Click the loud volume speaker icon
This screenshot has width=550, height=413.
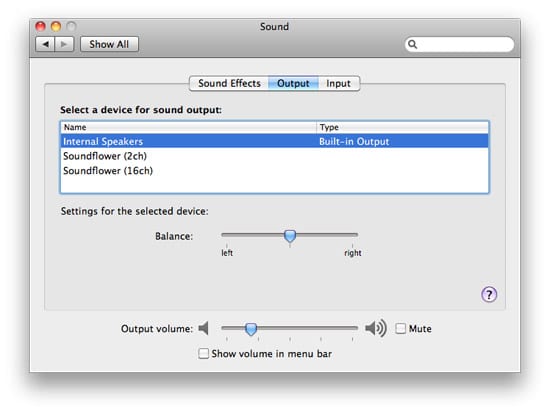pyautogui.click(x=376, y=328)
